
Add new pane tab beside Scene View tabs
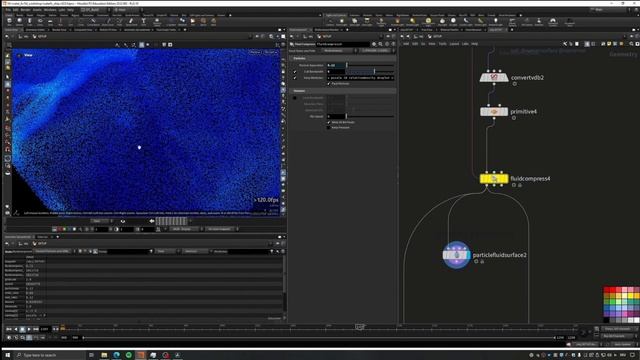tap(185, 30)
